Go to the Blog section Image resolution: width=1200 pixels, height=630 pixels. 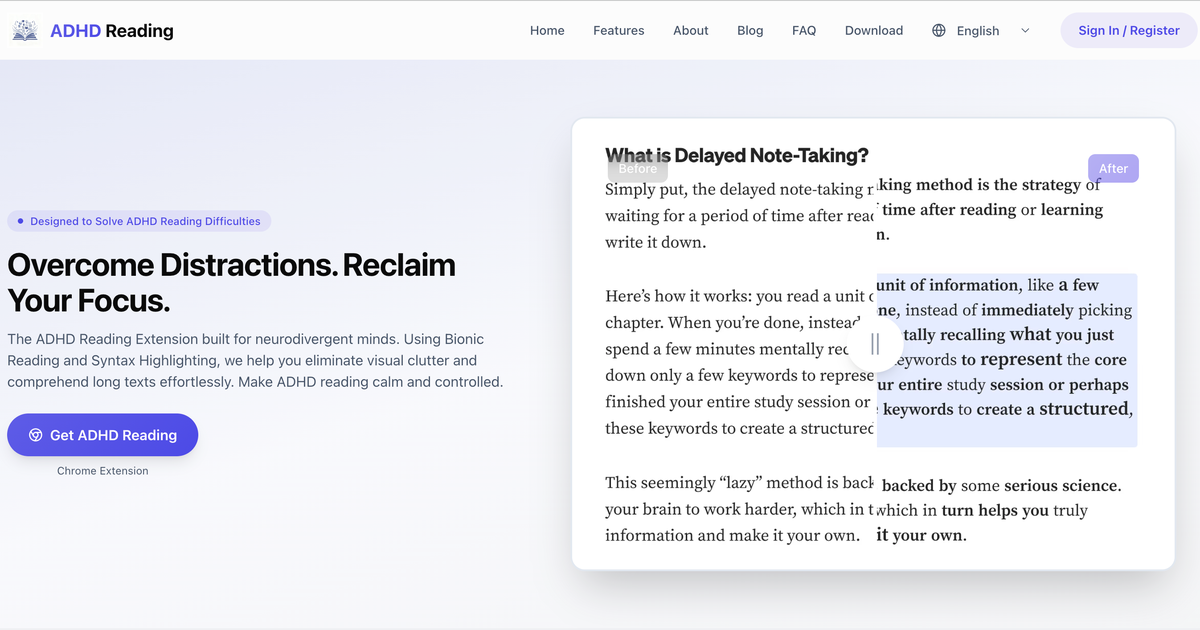[x=750, y=30]
